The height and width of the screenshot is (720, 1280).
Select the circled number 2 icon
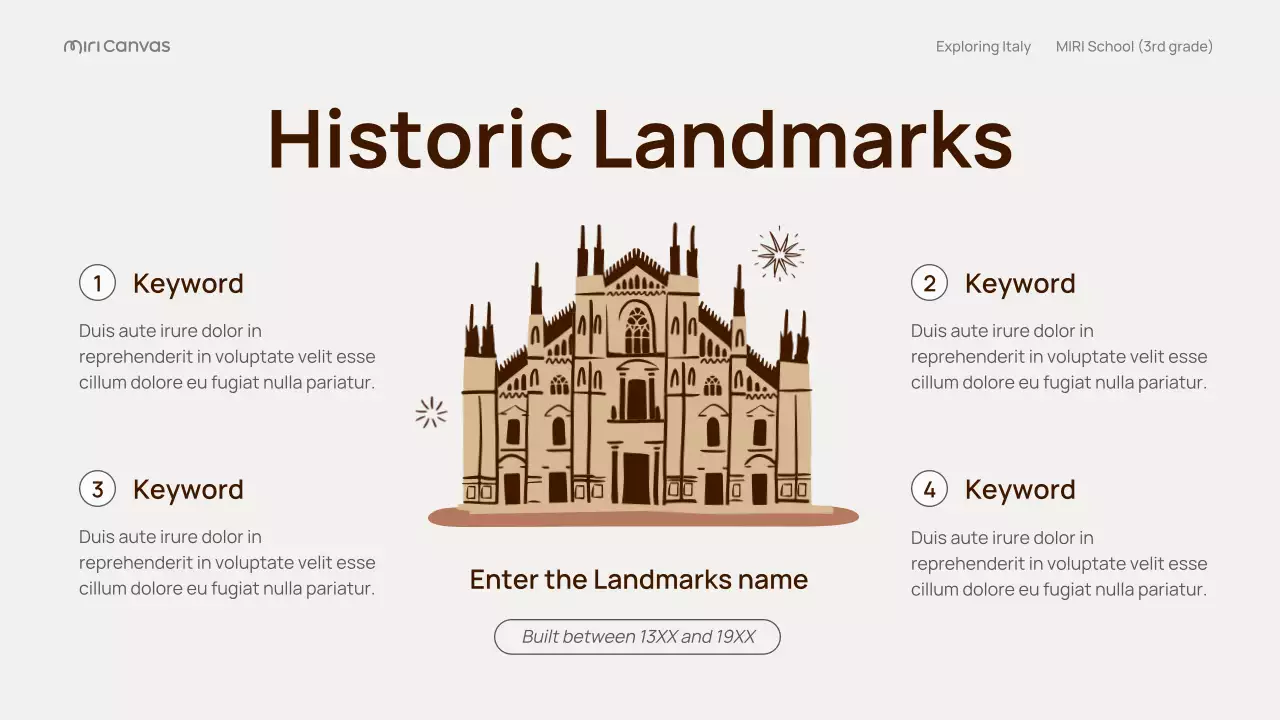(x=929, y=283)
